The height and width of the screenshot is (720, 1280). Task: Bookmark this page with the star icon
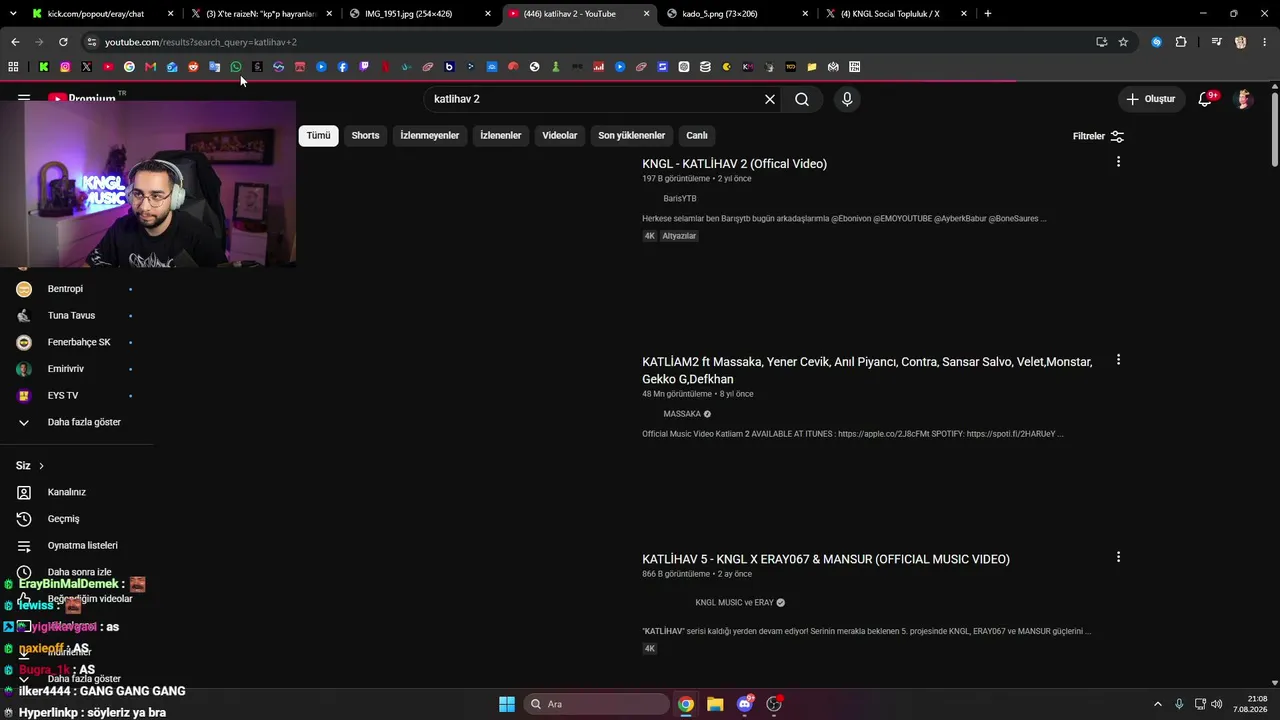pyautogui.click(x=1123, y=42)
